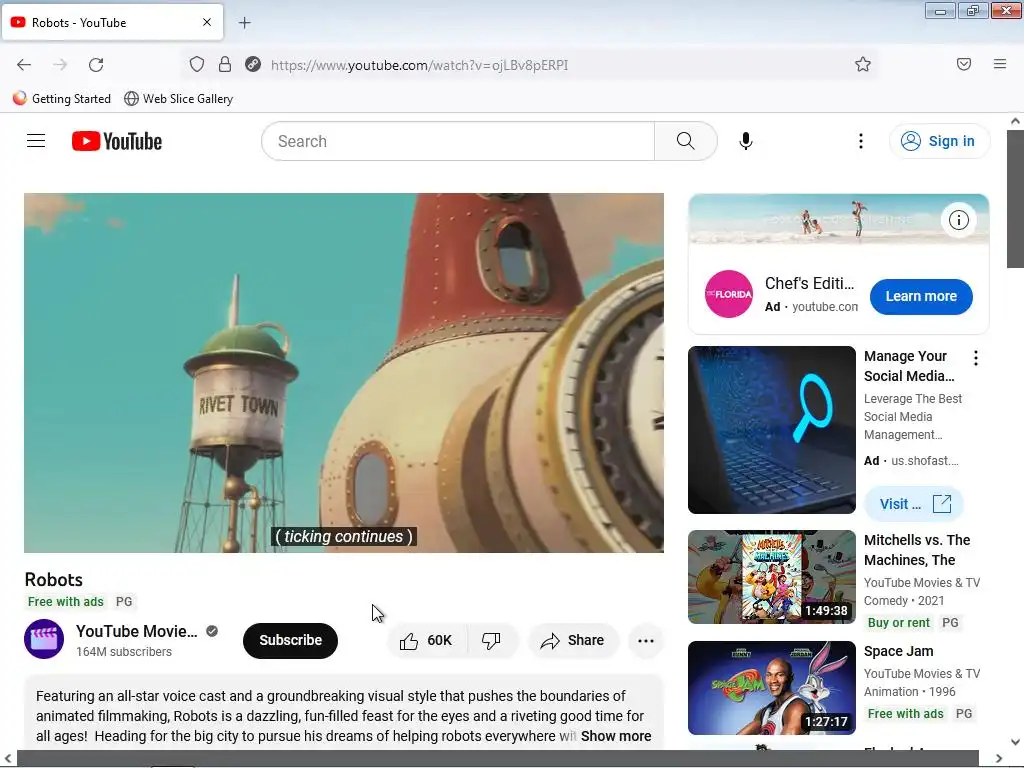Subscribe to YouTube Movies channel
The width and height of the screenshot is (1024, 768).
click(291, 641)
